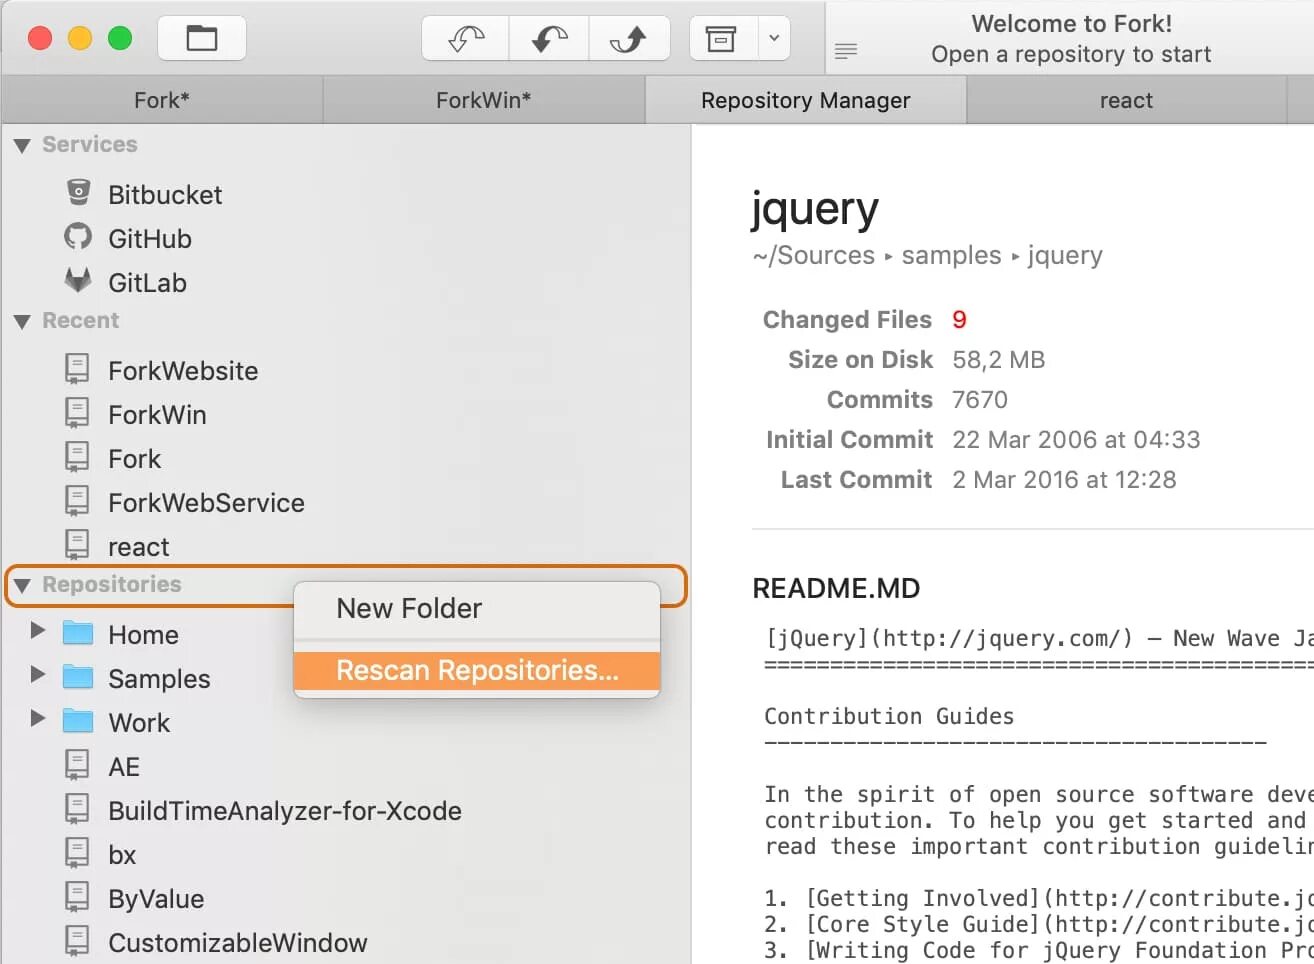
Task: Switch to the Fork* tab
Action: coord(162,100)
